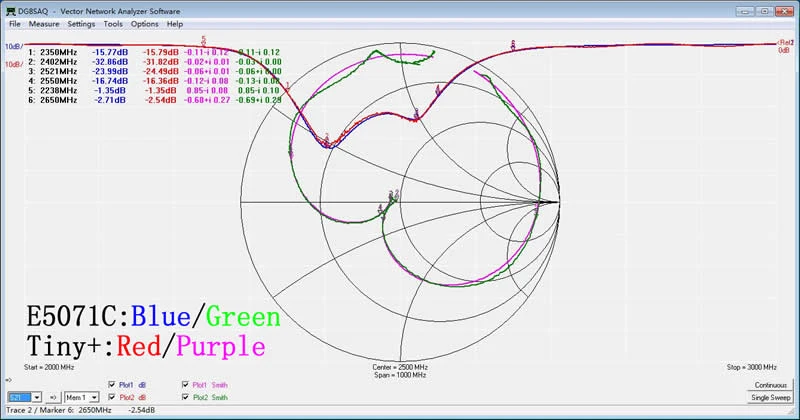Click the blue -1.35dB value for marker 5
The height and width of the screenshot is (420, 800).
click(110, 90)
